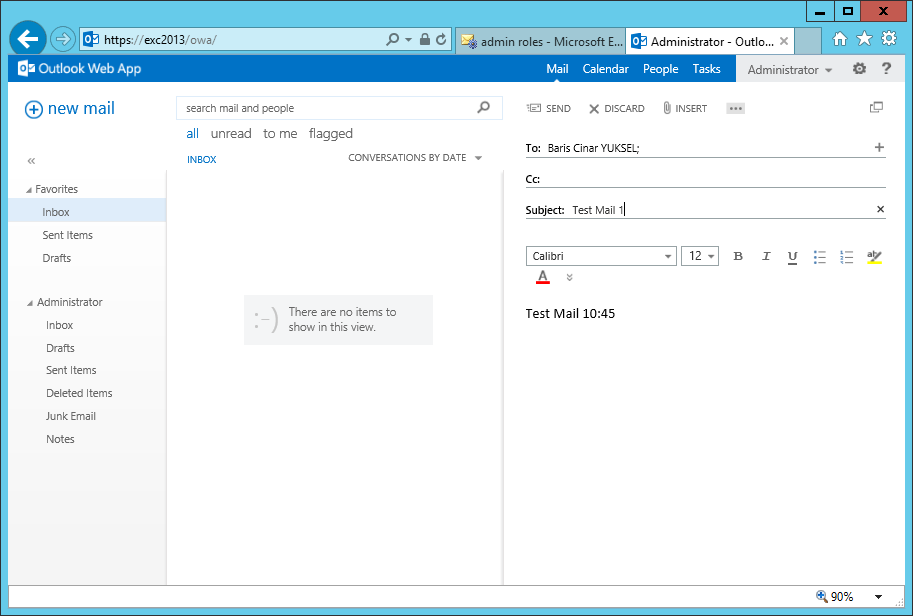Collapse the folder pane with double chevron
Viewport: 913px width, 616px height.
(x=31, y=161)
